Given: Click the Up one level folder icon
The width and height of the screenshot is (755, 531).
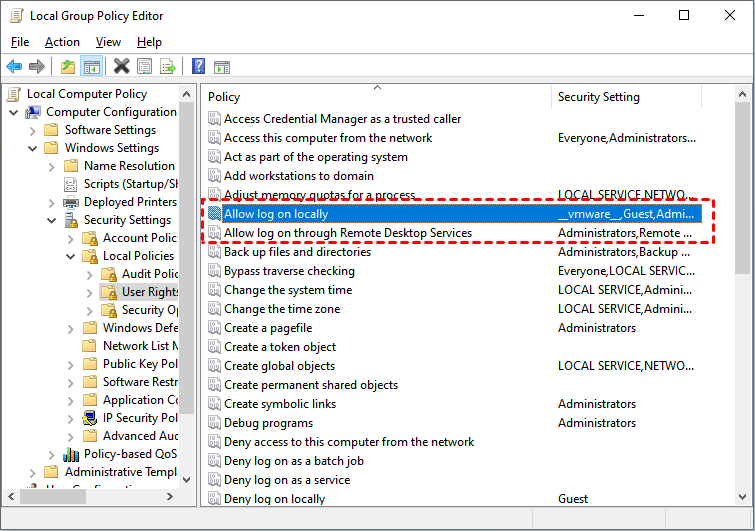Looking at the screenshot, I should [68, 66].
